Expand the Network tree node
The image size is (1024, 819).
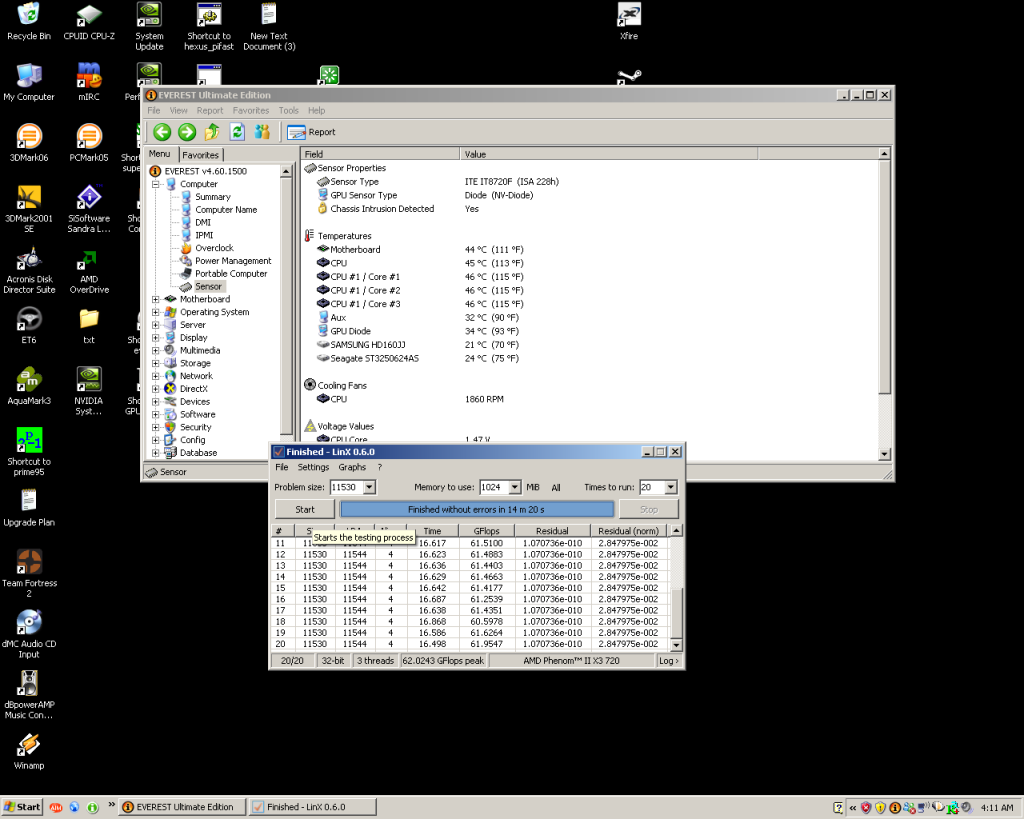(155, 376)
